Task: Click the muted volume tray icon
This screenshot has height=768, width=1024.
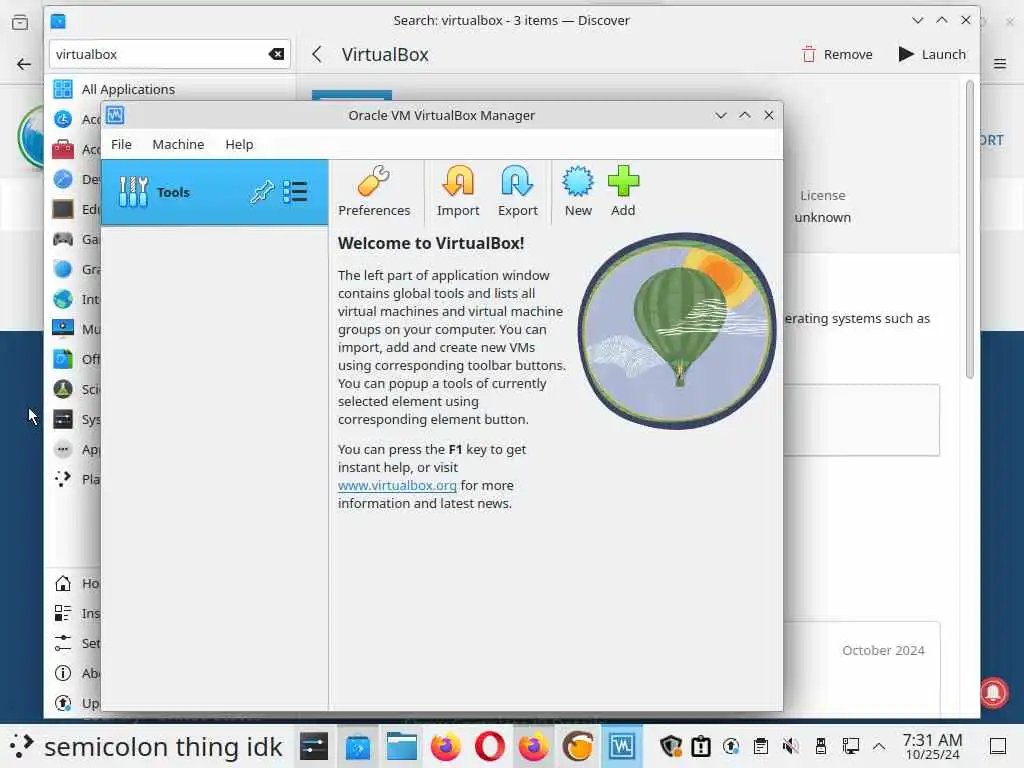Action: 790,746
